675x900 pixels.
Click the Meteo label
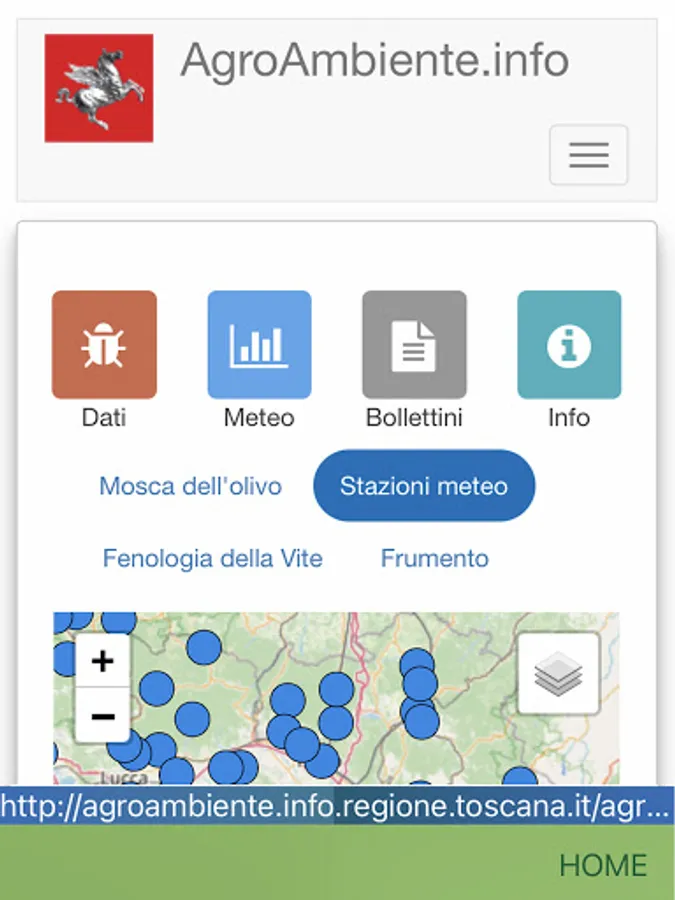point(259,417)
